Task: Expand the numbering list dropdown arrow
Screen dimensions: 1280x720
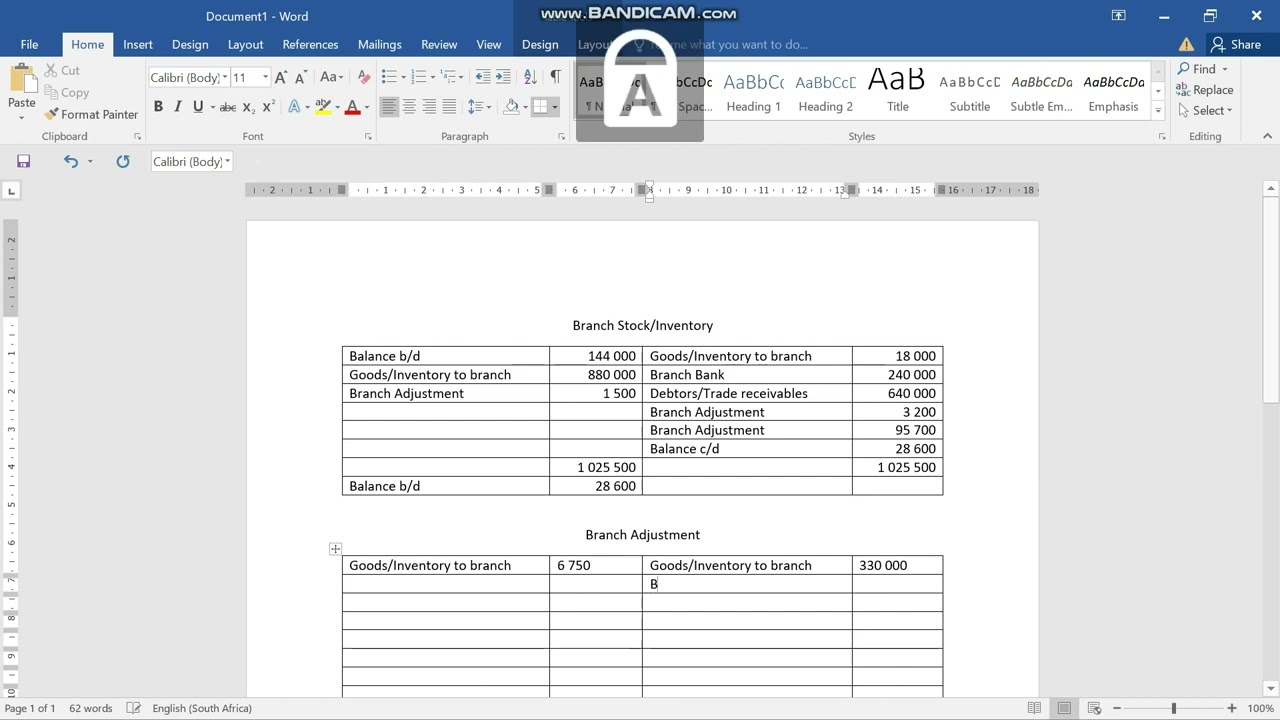Action: (433, 77)
